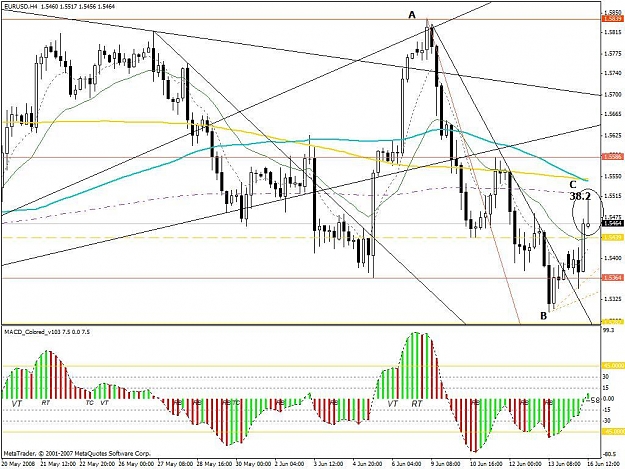This screenshot has width=625, height=469.
Task: Click the yellow 45.0000 indicator level tag
Action: [x=613, y=366]
